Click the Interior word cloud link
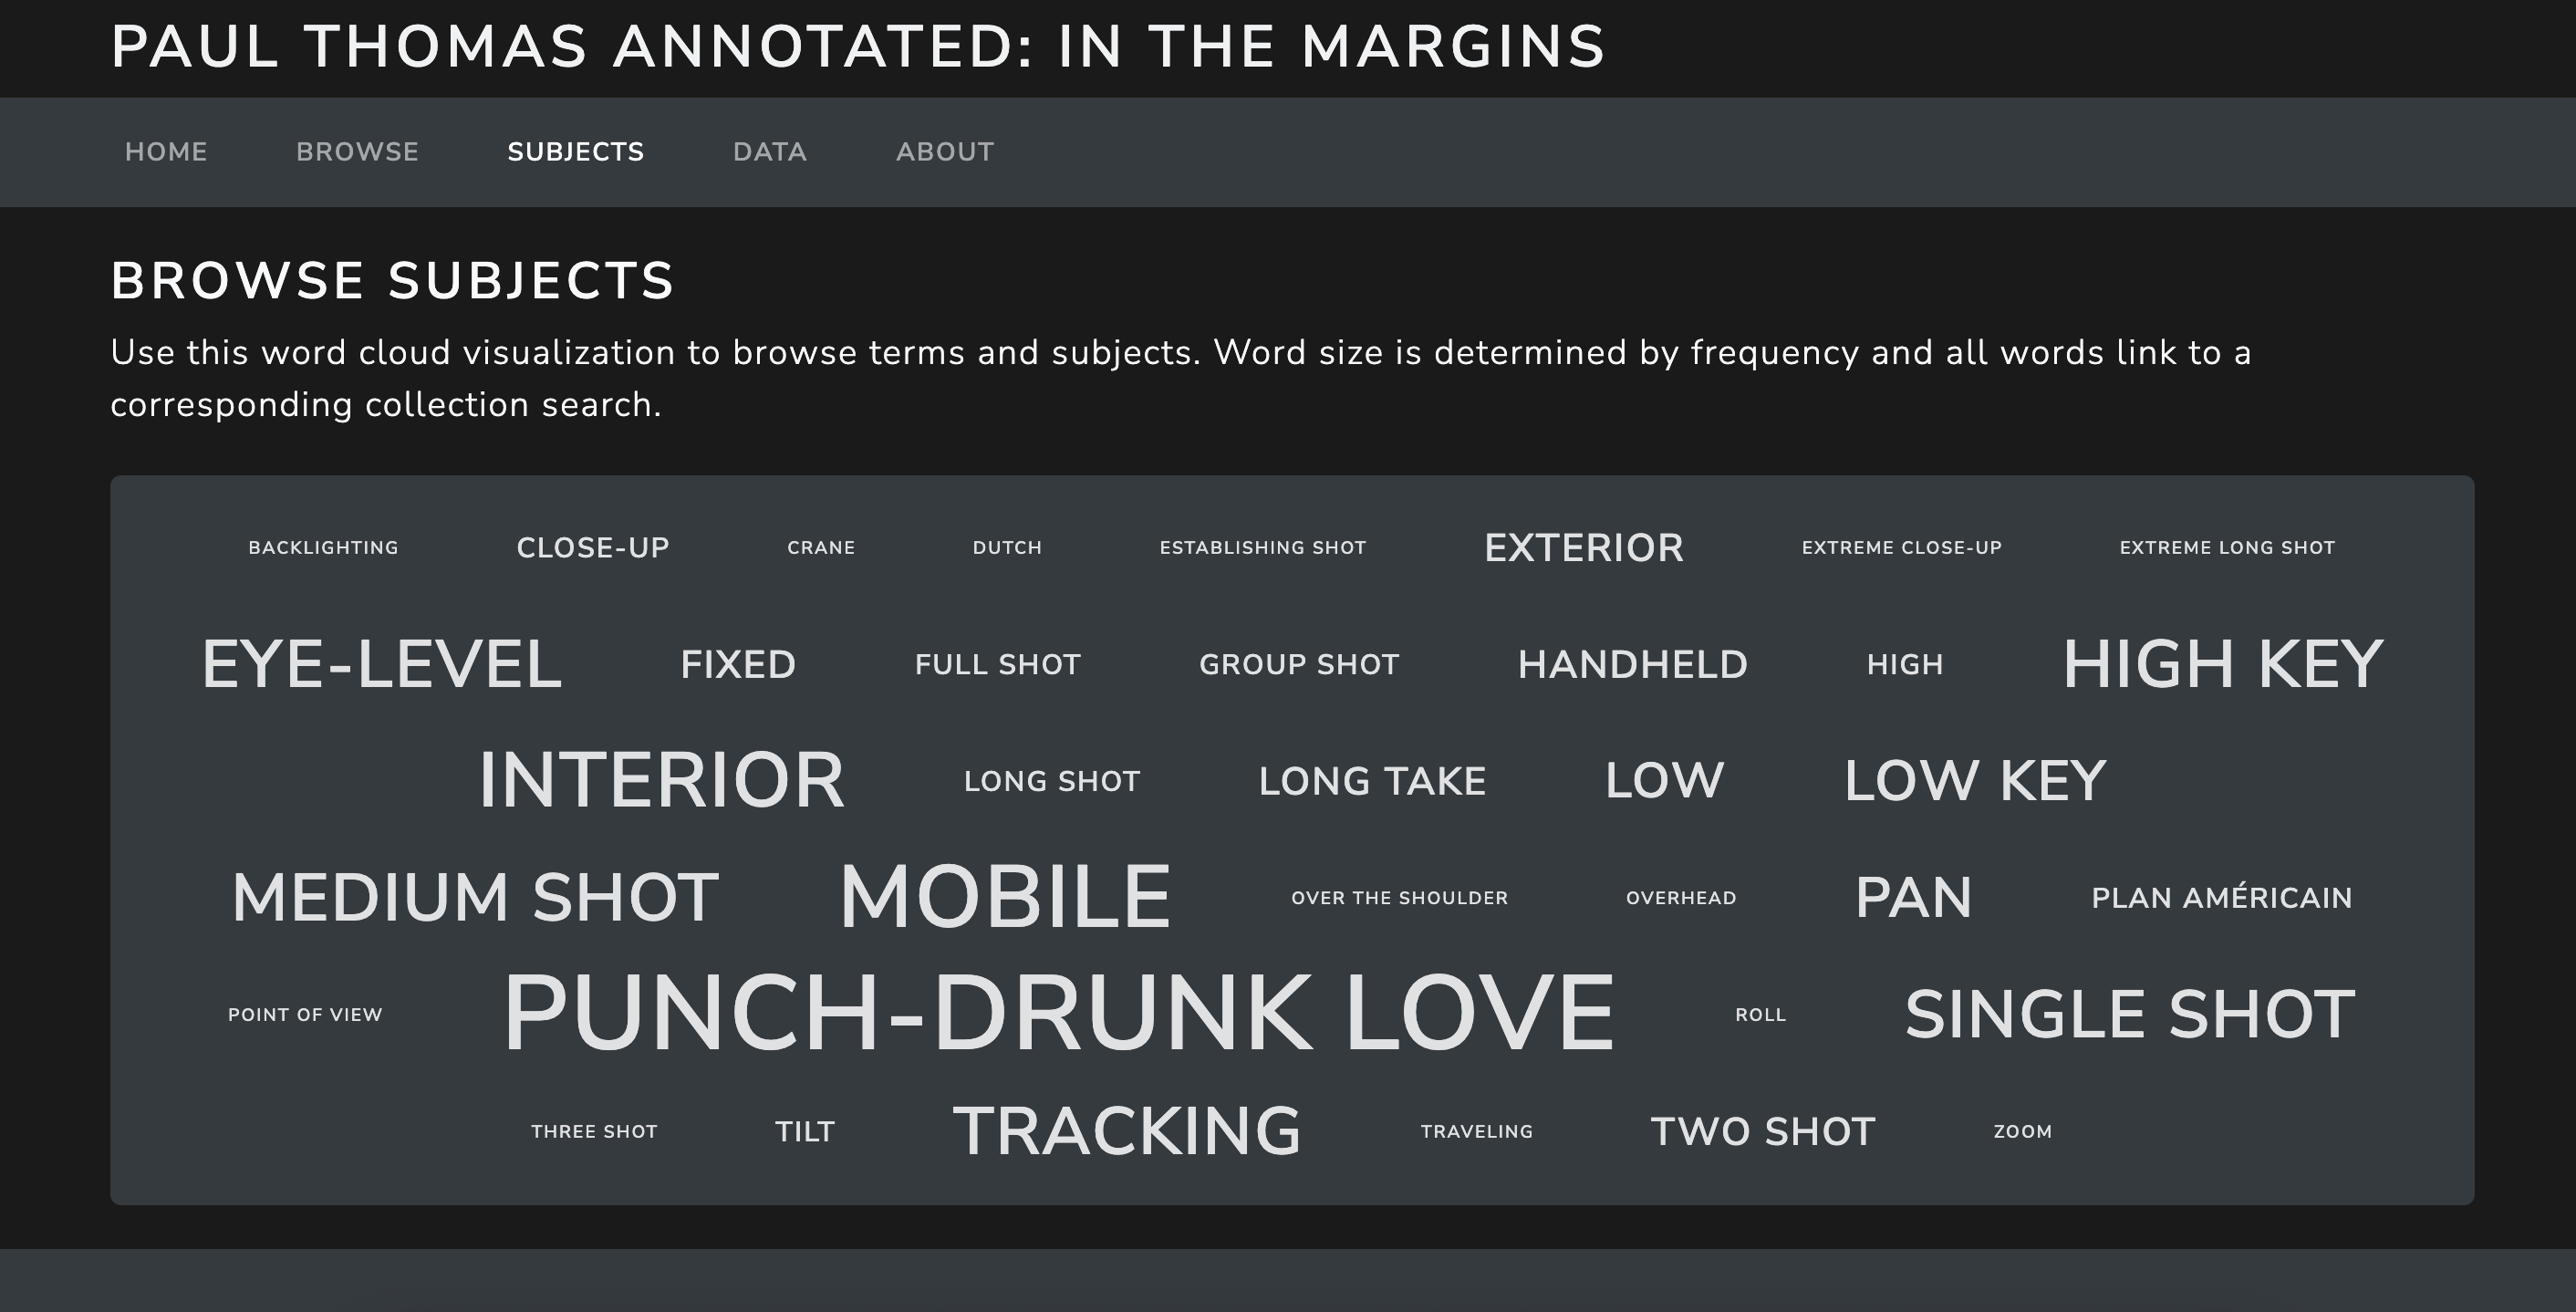This screenshot has height=1312, width=2576. point(661,780)
